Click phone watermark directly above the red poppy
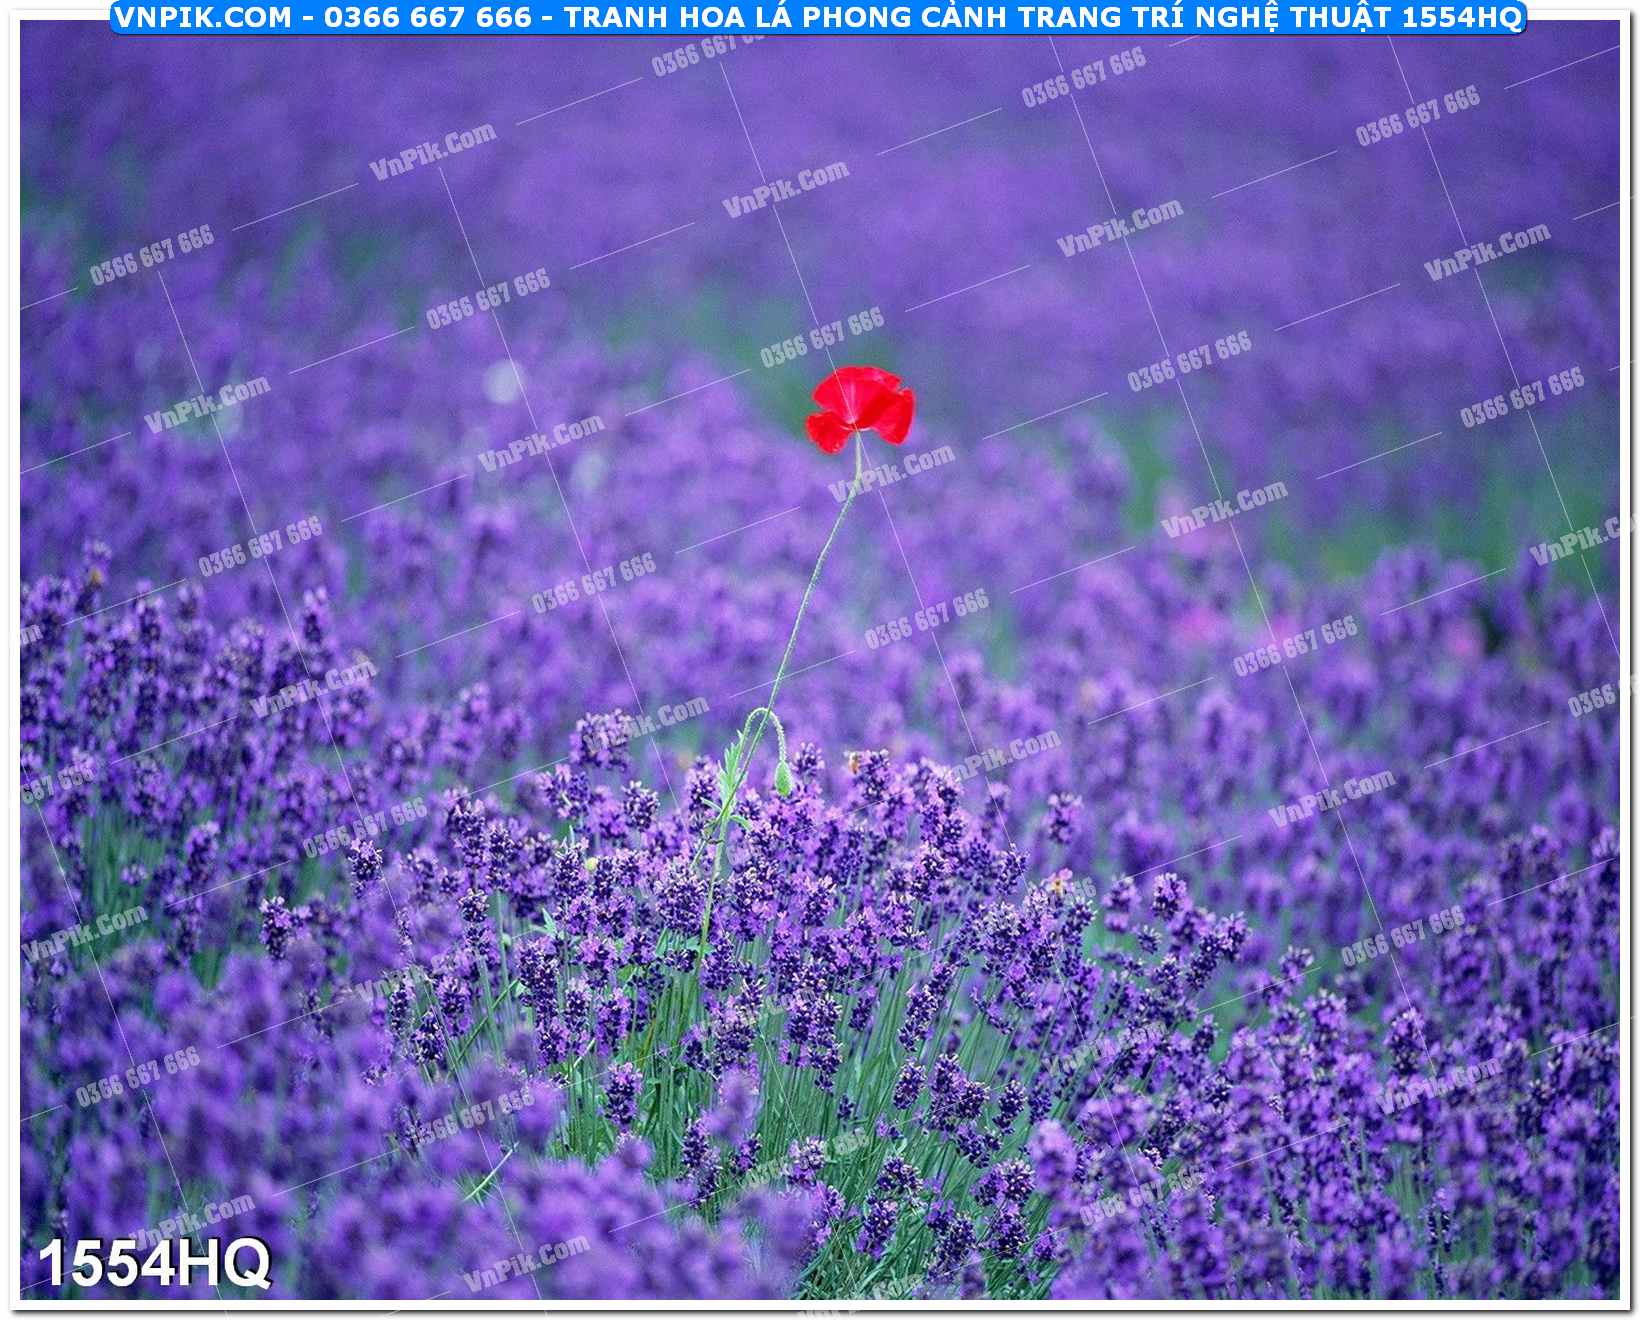This screenshot has width=1641, height=1321. [822, 337]
